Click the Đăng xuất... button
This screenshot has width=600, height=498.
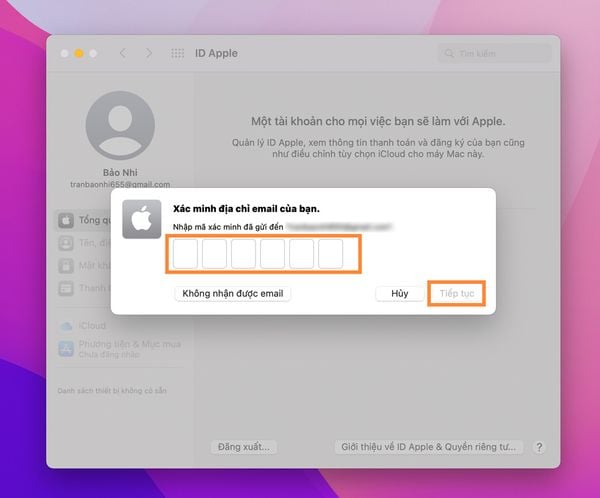[244, 447]
